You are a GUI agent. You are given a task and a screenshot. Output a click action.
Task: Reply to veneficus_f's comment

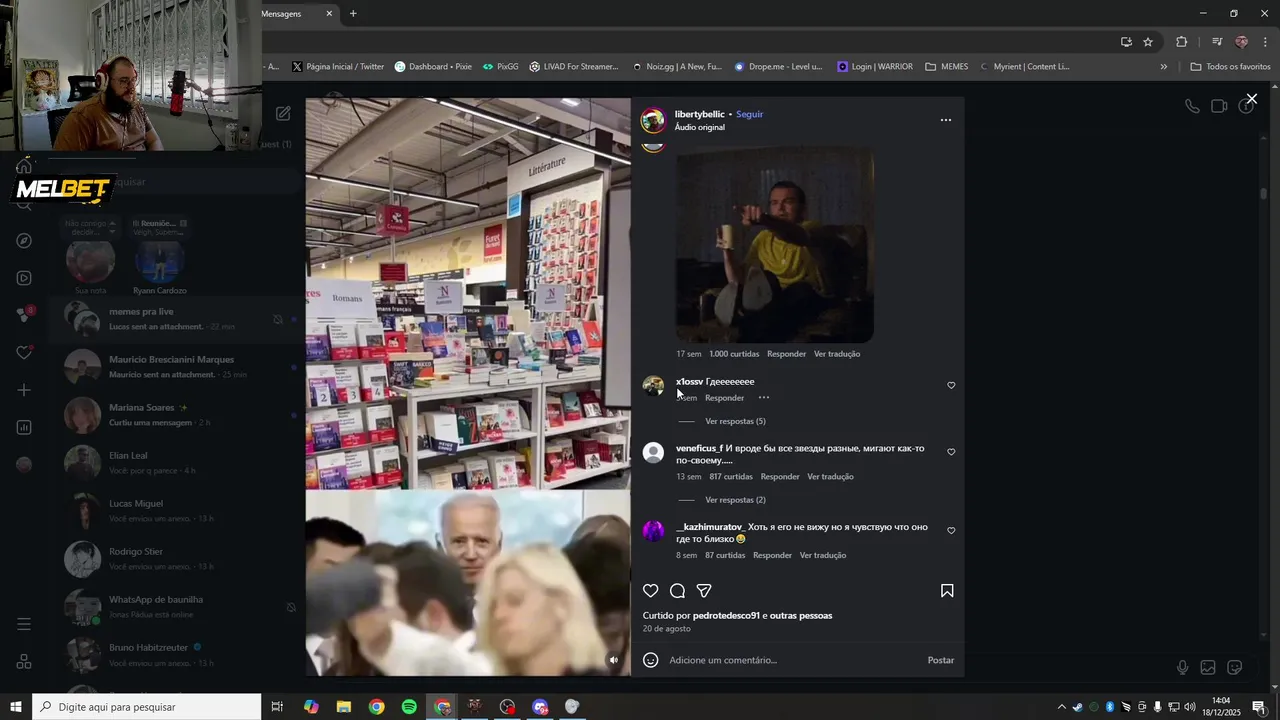coord(780,477)
